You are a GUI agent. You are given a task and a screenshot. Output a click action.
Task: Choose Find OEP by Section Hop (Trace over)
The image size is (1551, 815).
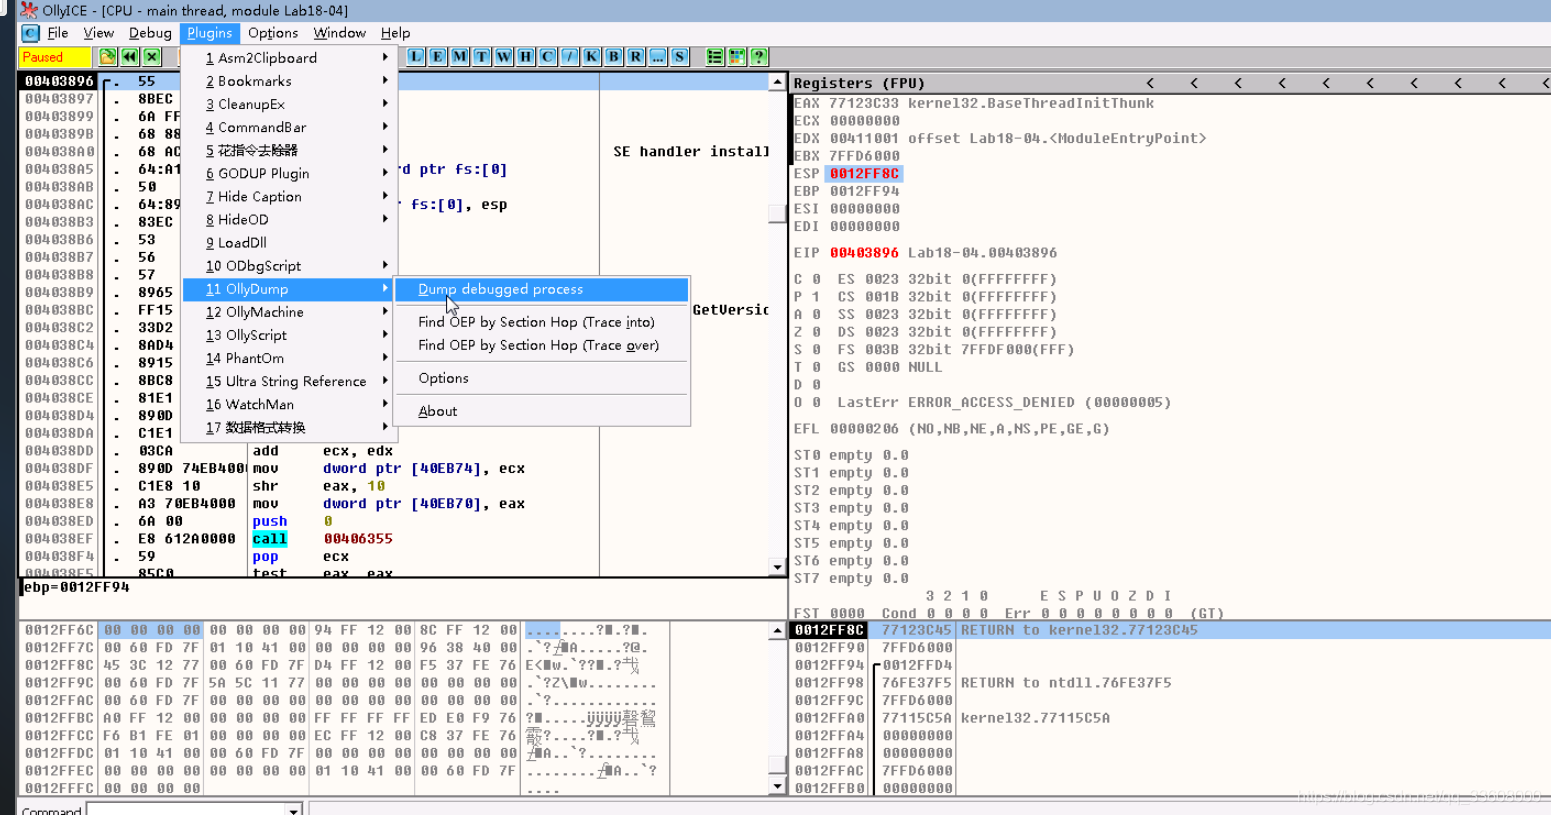(541, 345)
